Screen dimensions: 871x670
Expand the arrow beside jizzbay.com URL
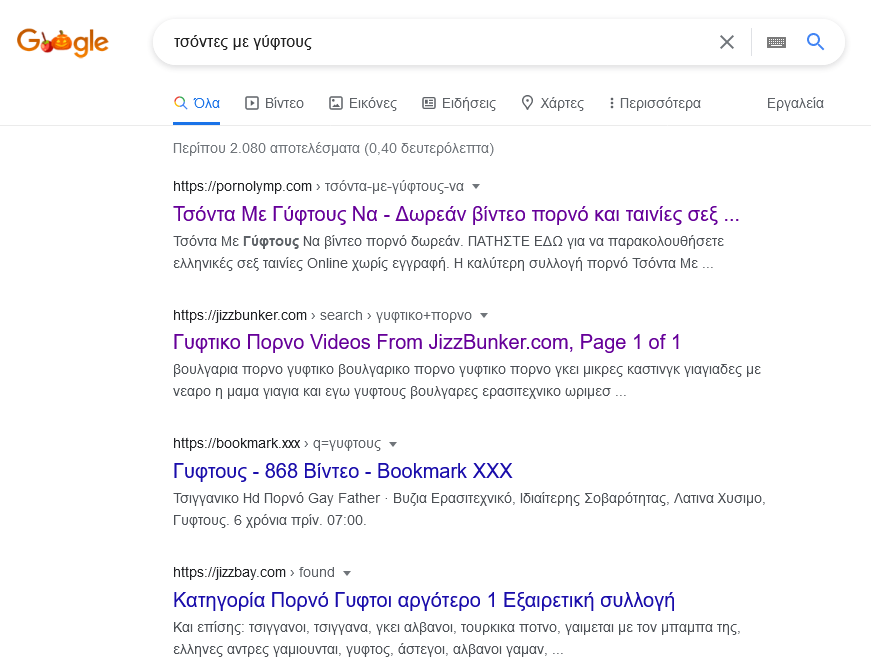pos(347,573)
